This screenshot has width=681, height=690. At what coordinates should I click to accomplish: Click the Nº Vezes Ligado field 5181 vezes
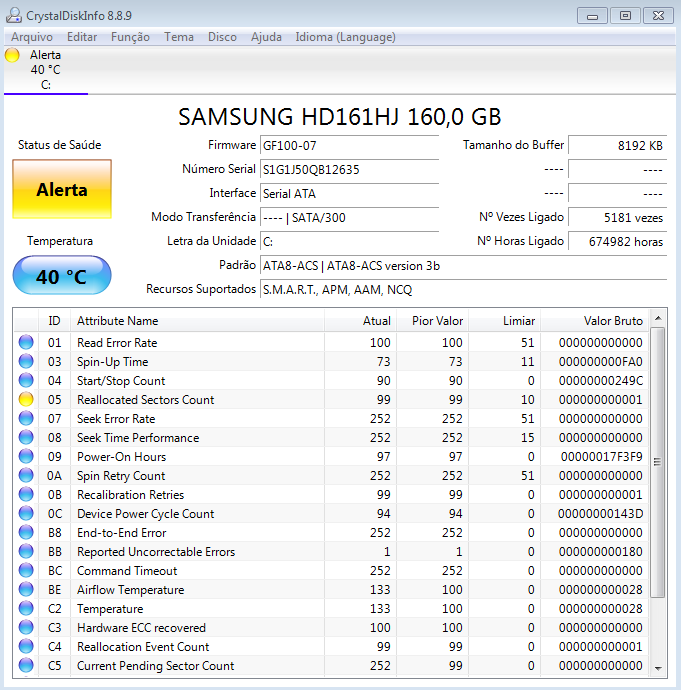[x=617, y=217]
